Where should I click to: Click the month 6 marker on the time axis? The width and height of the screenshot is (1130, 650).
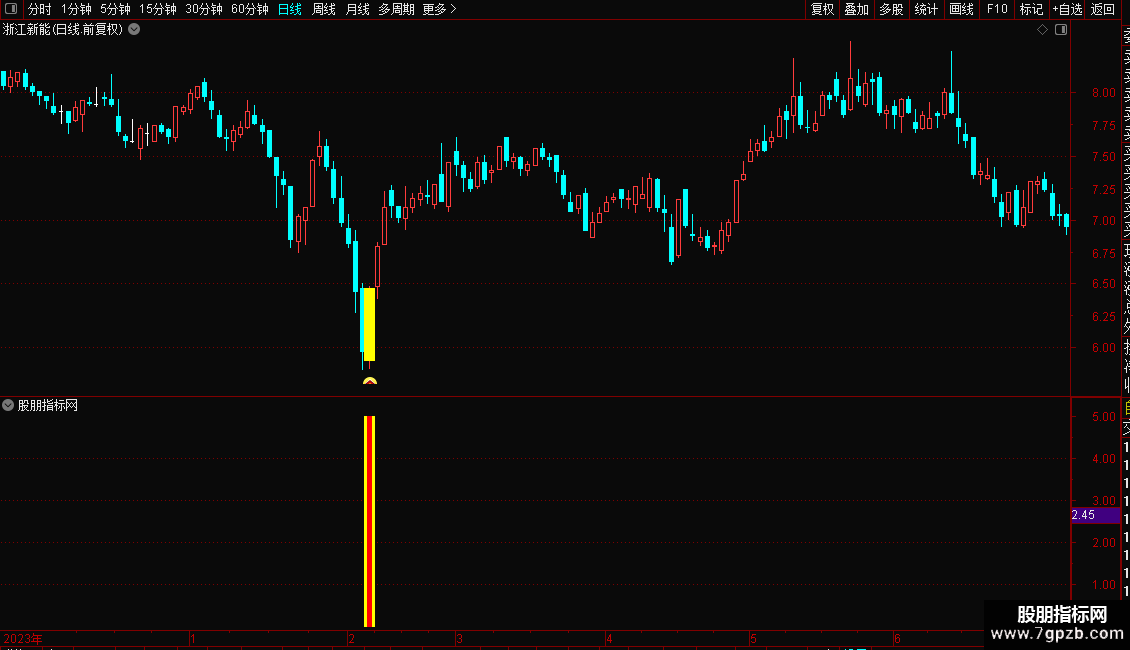(x=897, y=638)
